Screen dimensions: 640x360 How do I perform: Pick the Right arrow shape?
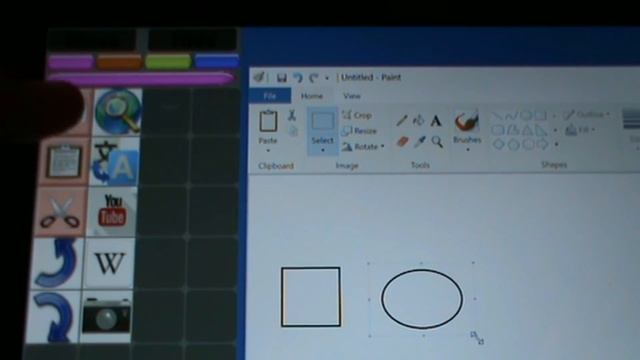point(542,144)
